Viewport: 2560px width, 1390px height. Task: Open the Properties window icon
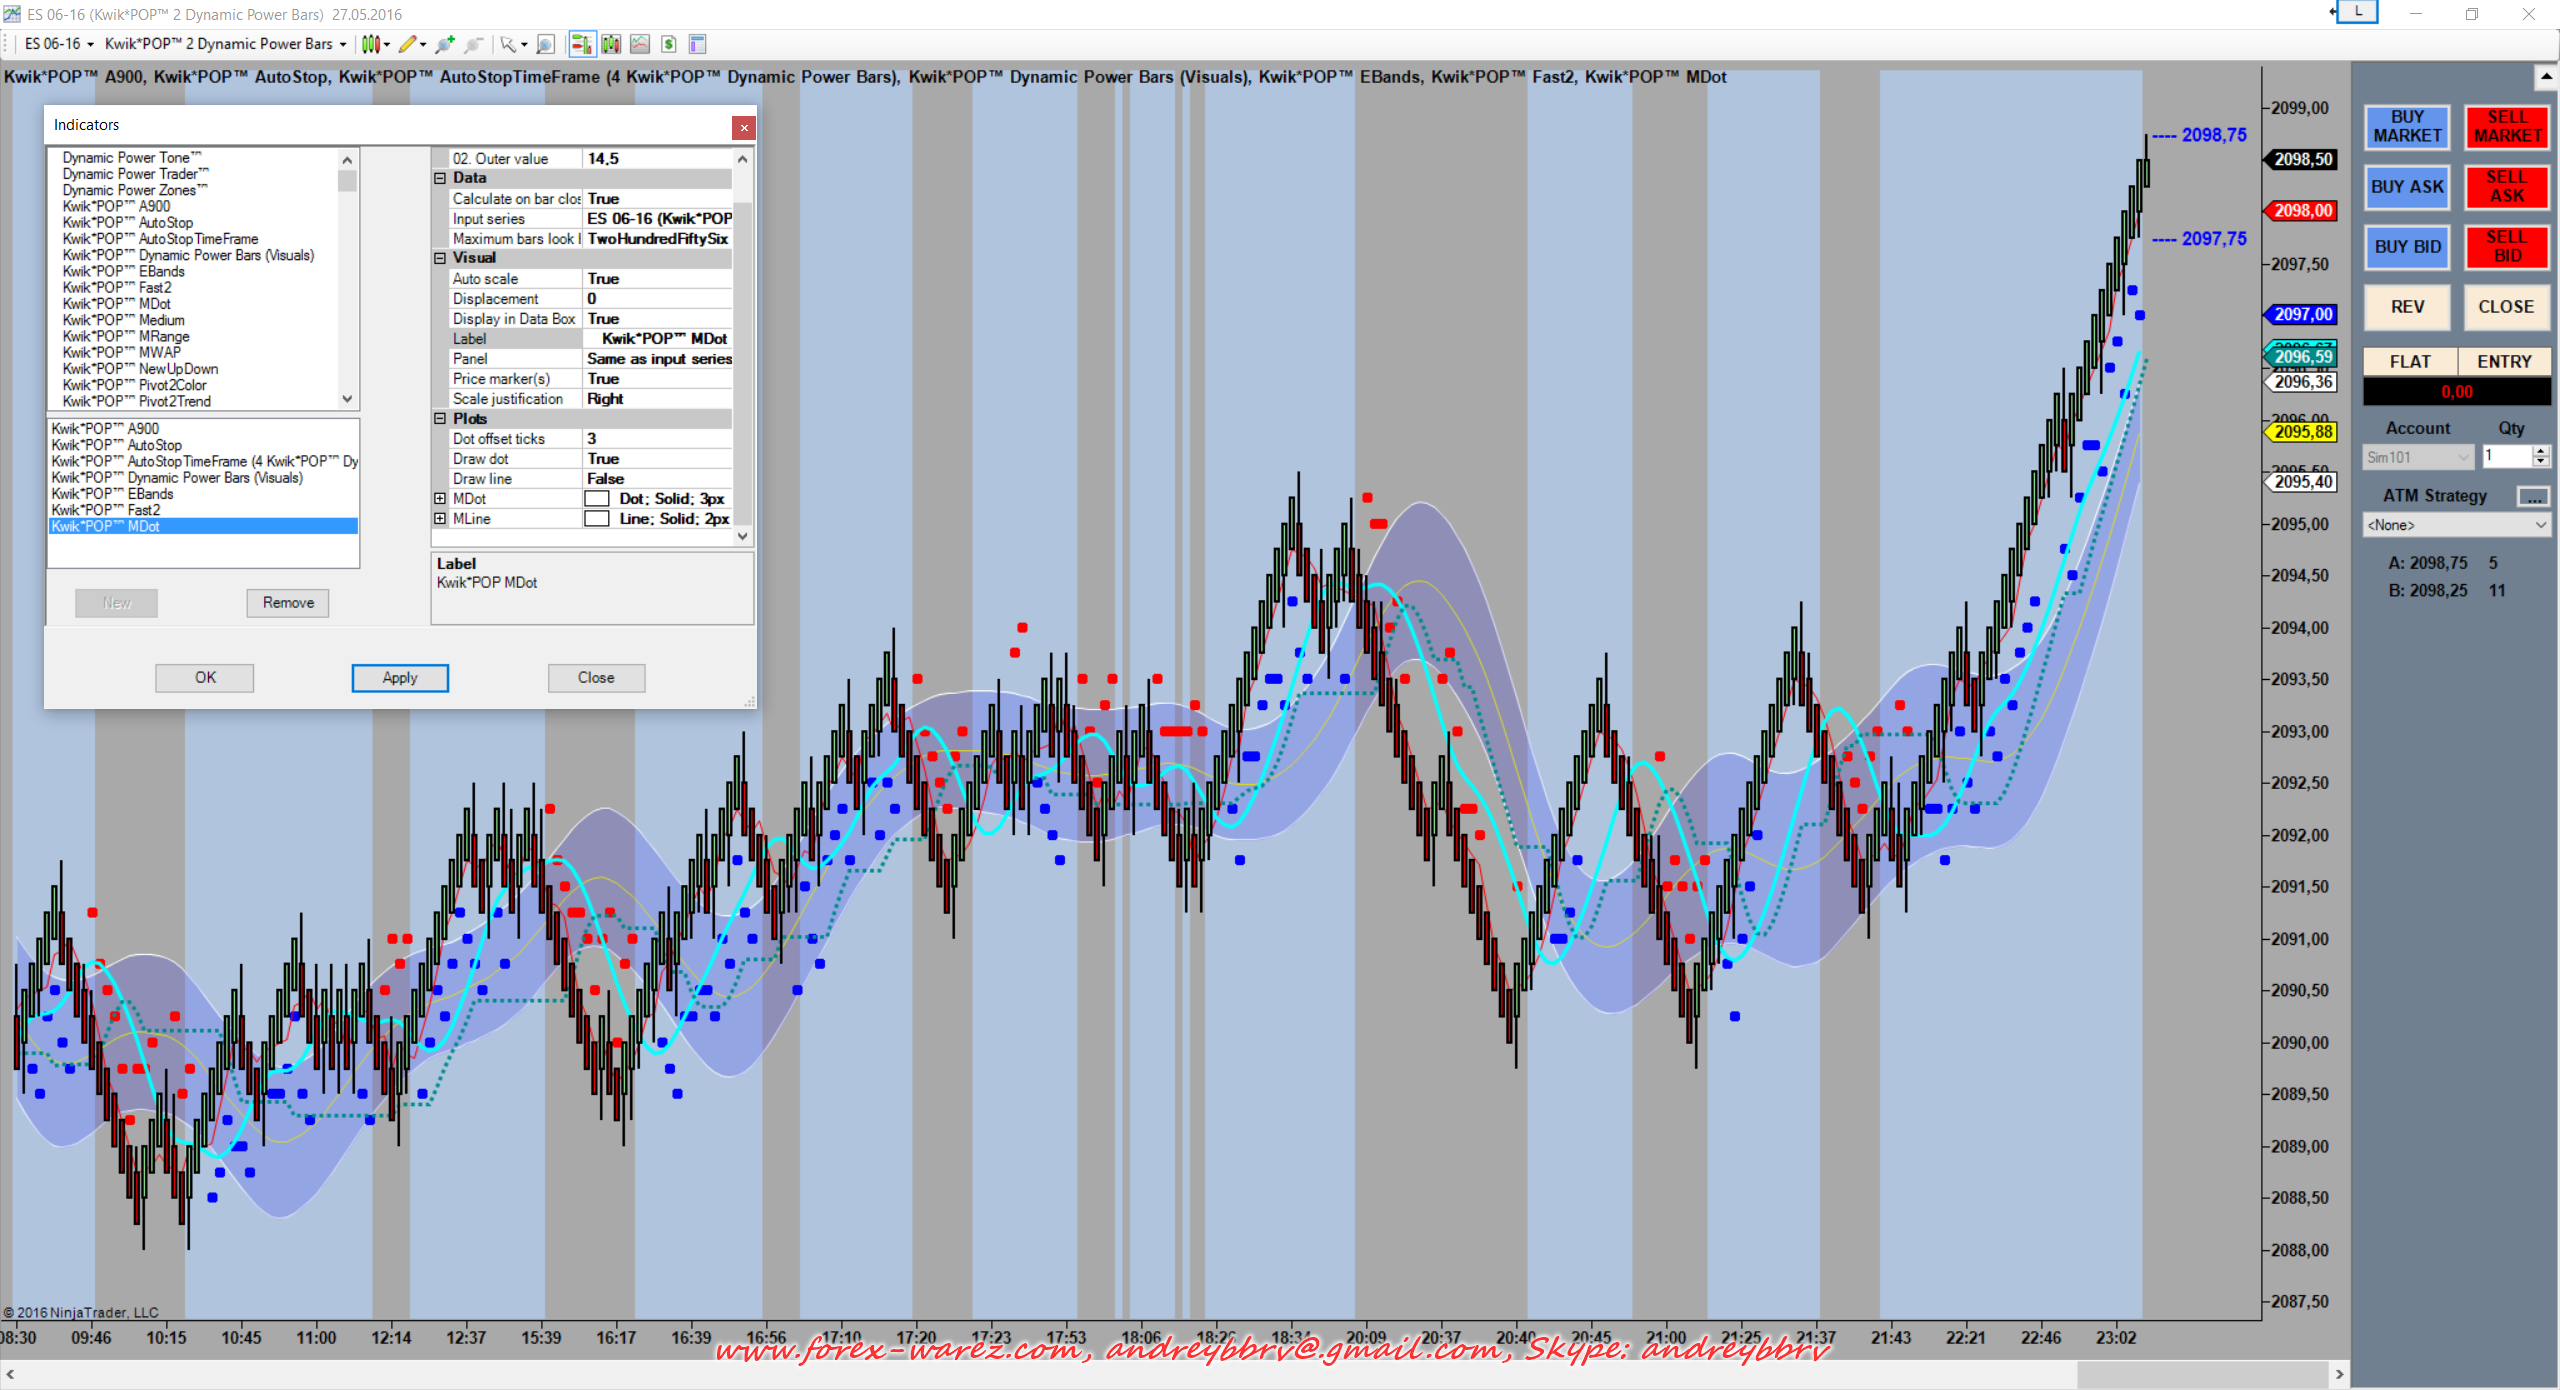(698, 44)
